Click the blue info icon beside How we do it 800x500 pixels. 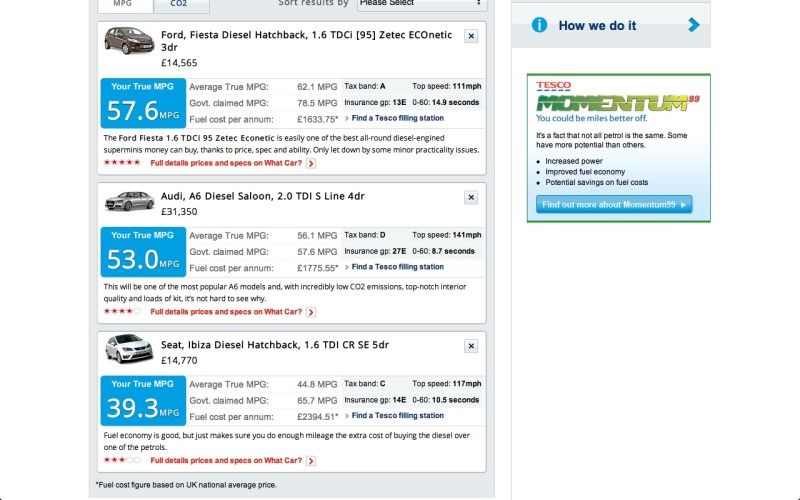point(539,25)
